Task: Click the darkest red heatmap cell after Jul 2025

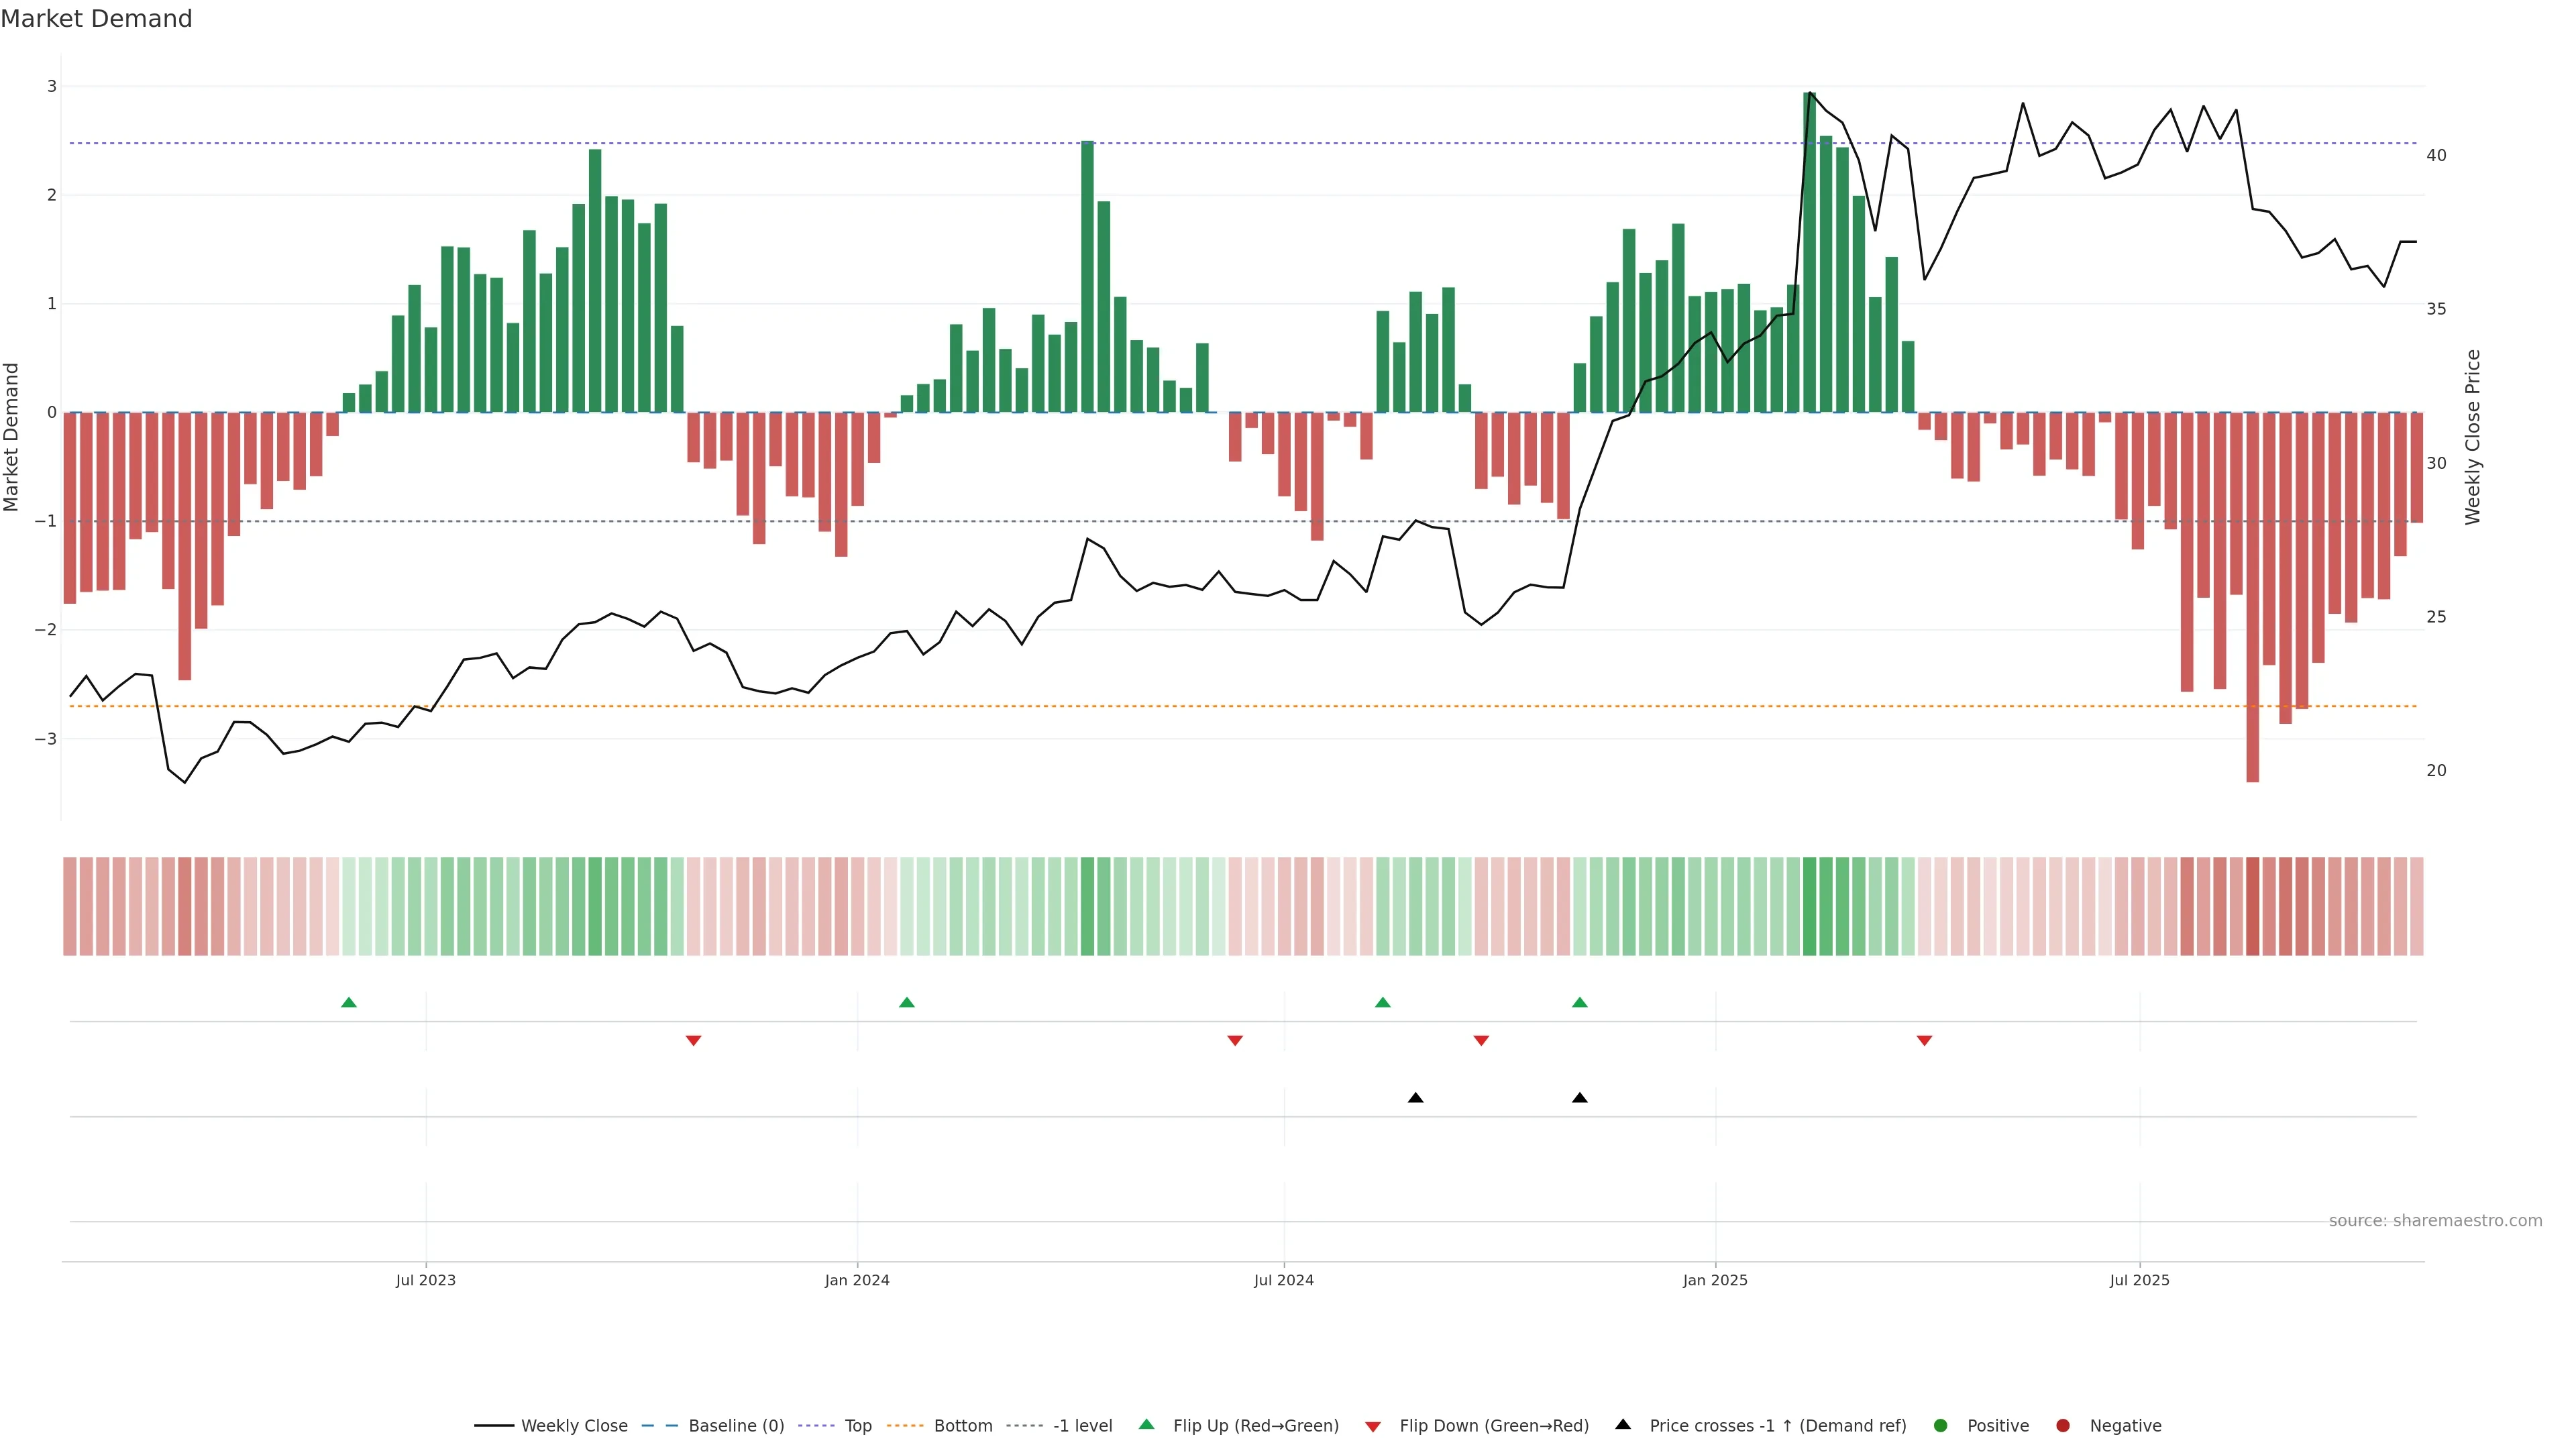Action: click(x=2252, y=906)
